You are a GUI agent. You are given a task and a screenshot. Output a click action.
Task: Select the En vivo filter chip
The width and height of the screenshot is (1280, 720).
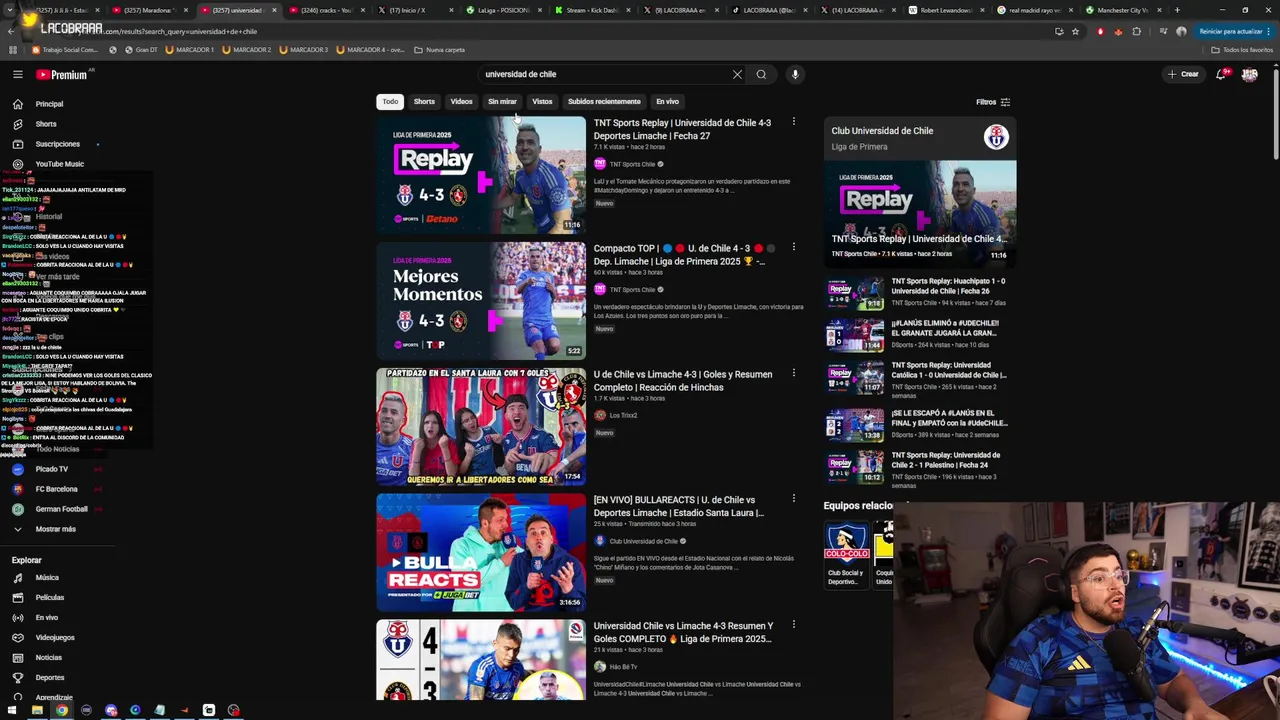click(x=667, y=102)
